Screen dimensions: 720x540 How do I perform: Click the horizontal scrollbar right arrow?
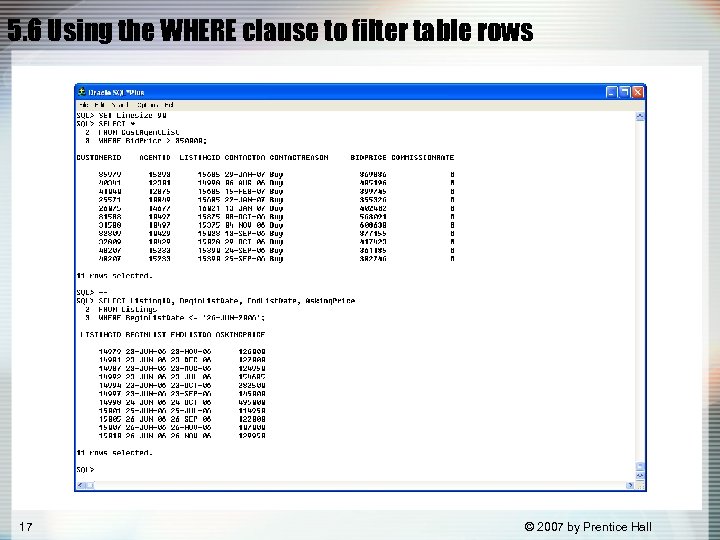[x=630, y=485]
